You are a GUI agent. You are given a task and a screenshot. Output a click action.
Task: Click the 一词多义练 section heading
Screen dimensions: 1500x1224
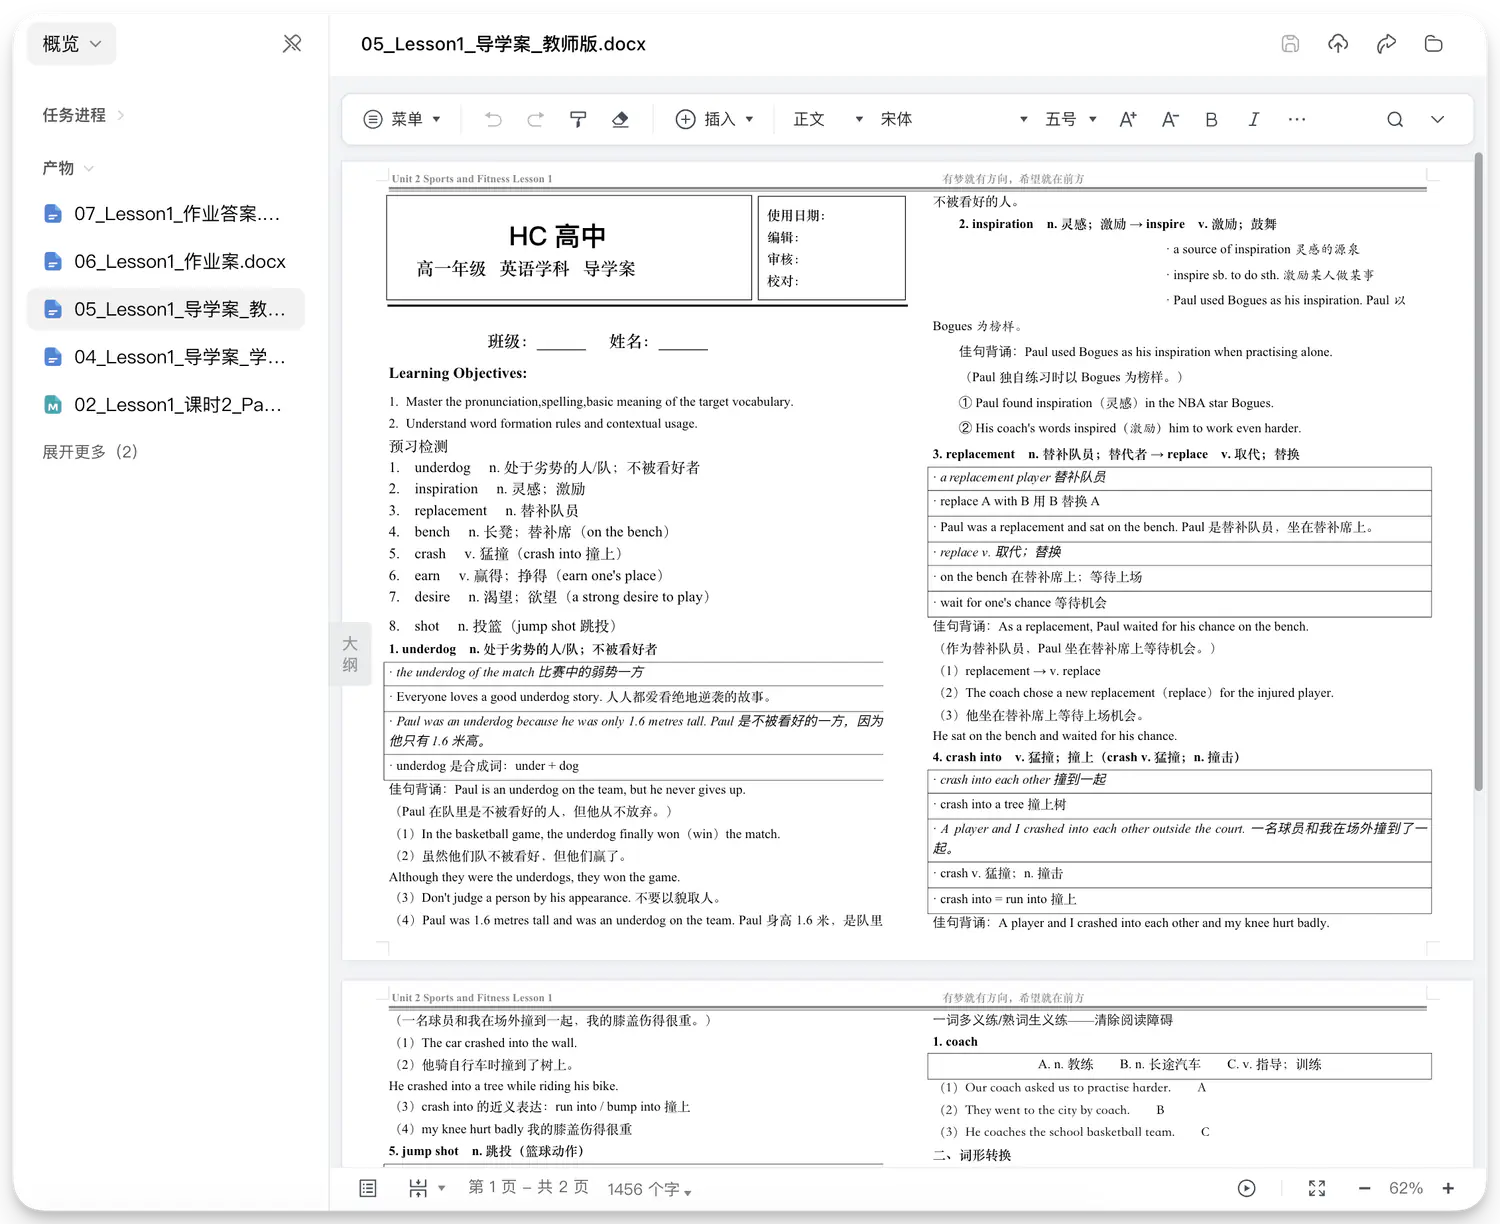pos(1052,1020)
